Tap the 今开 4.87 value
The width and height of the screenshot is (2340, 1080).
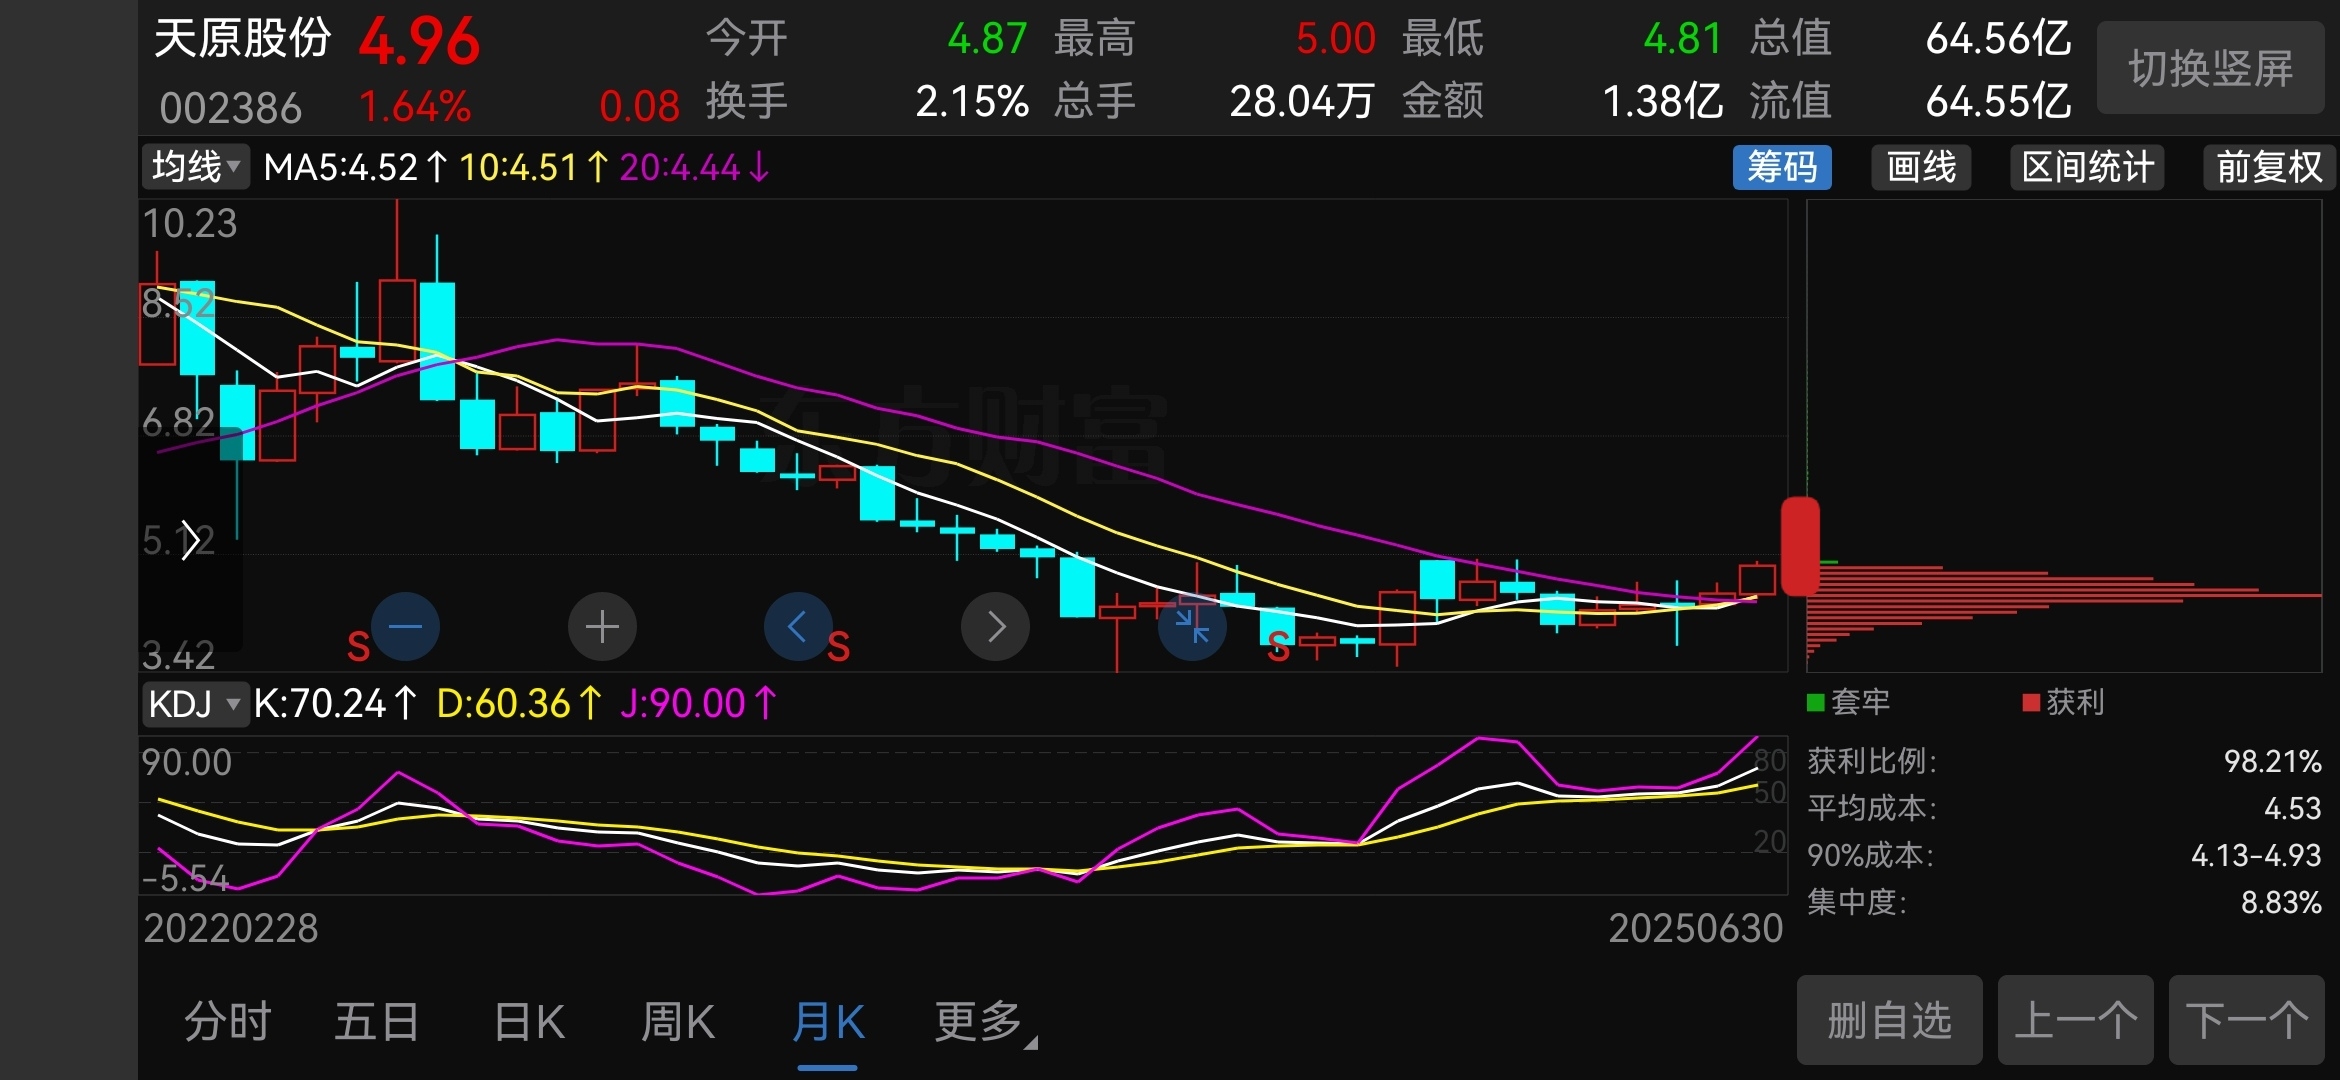point(987,39)
